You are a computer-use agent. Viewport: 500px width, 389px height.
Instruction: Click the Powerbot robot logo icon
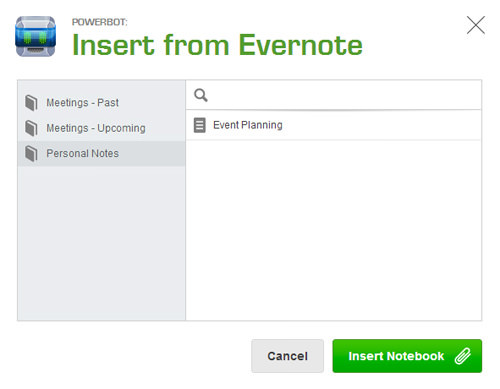pyautogui.click(x=35, y=36)
